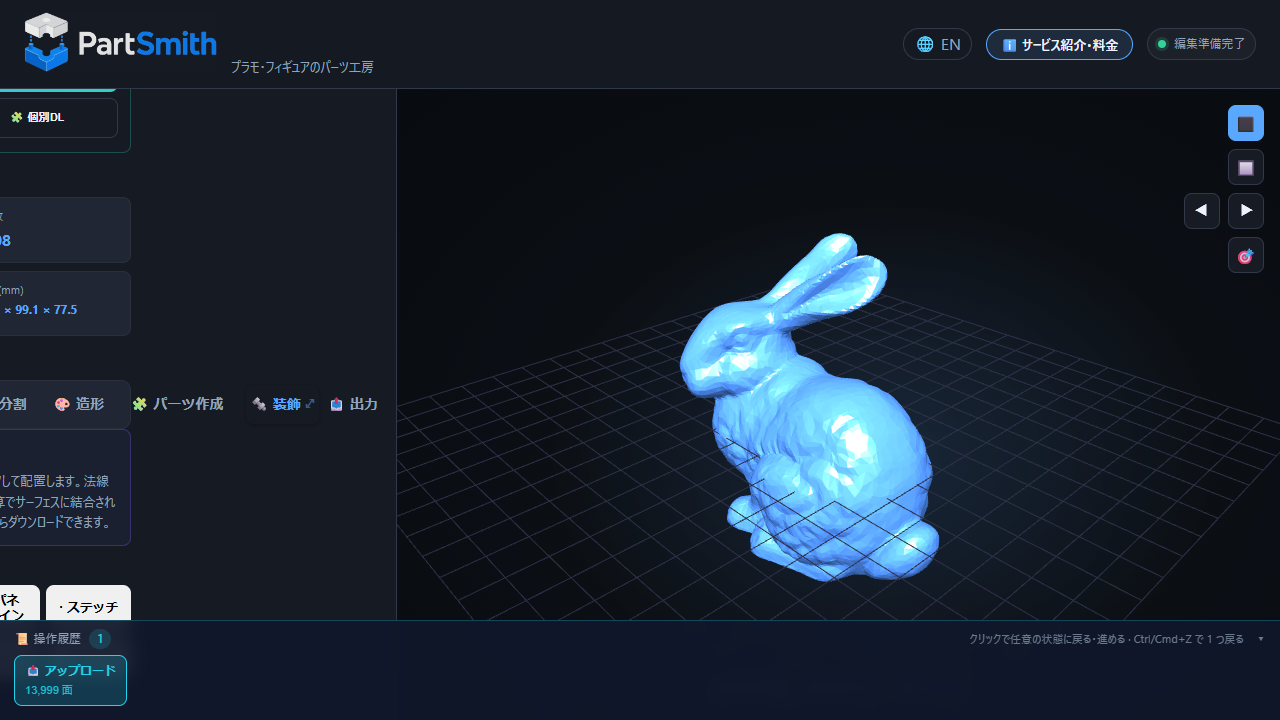Select the ステッチ decoration option
The height and width of the screenshot is (720, 1280).
(x=88, y=606)
